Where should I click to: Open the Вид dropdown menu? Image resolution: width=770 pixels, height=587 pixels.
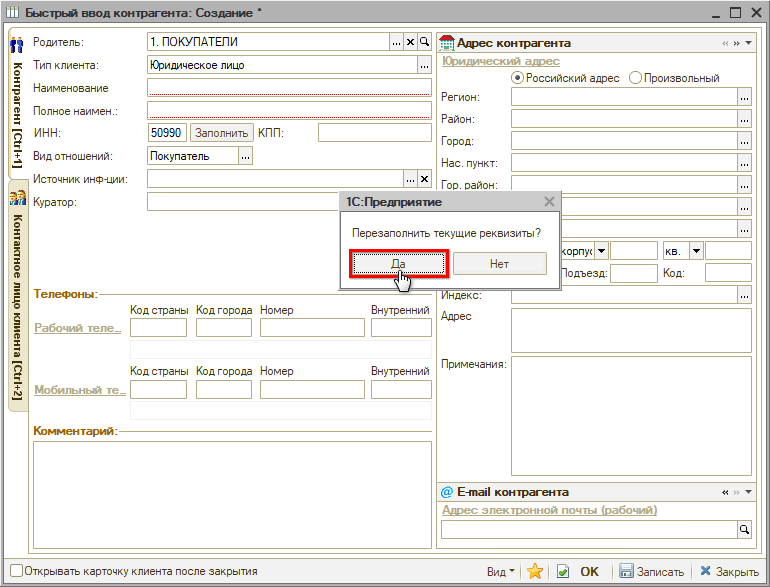(501, 572)
